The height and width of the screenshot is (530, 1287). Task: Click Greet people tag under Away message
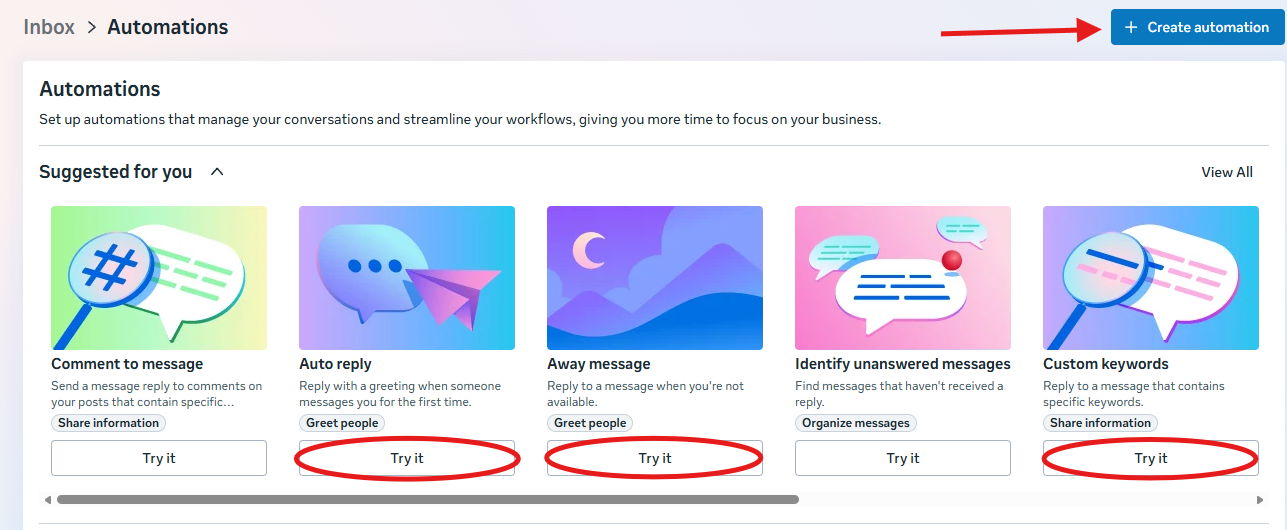(590, 423)
